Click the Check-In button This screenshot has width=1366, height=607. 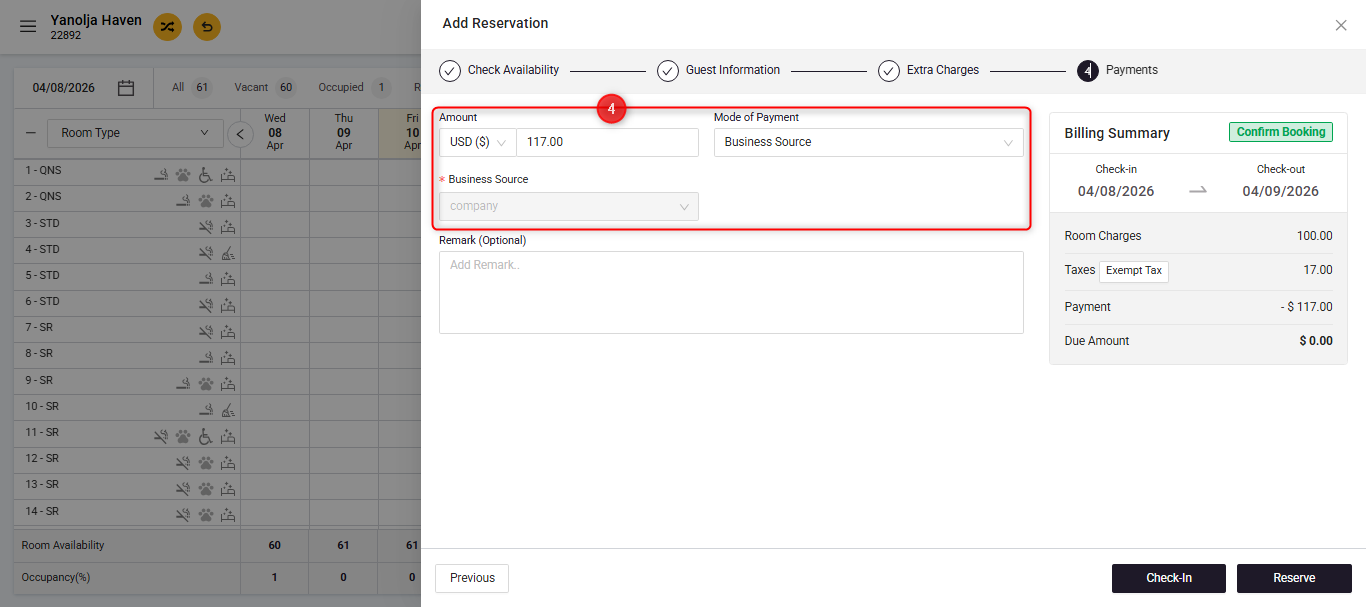click(x=1169, y=578)
